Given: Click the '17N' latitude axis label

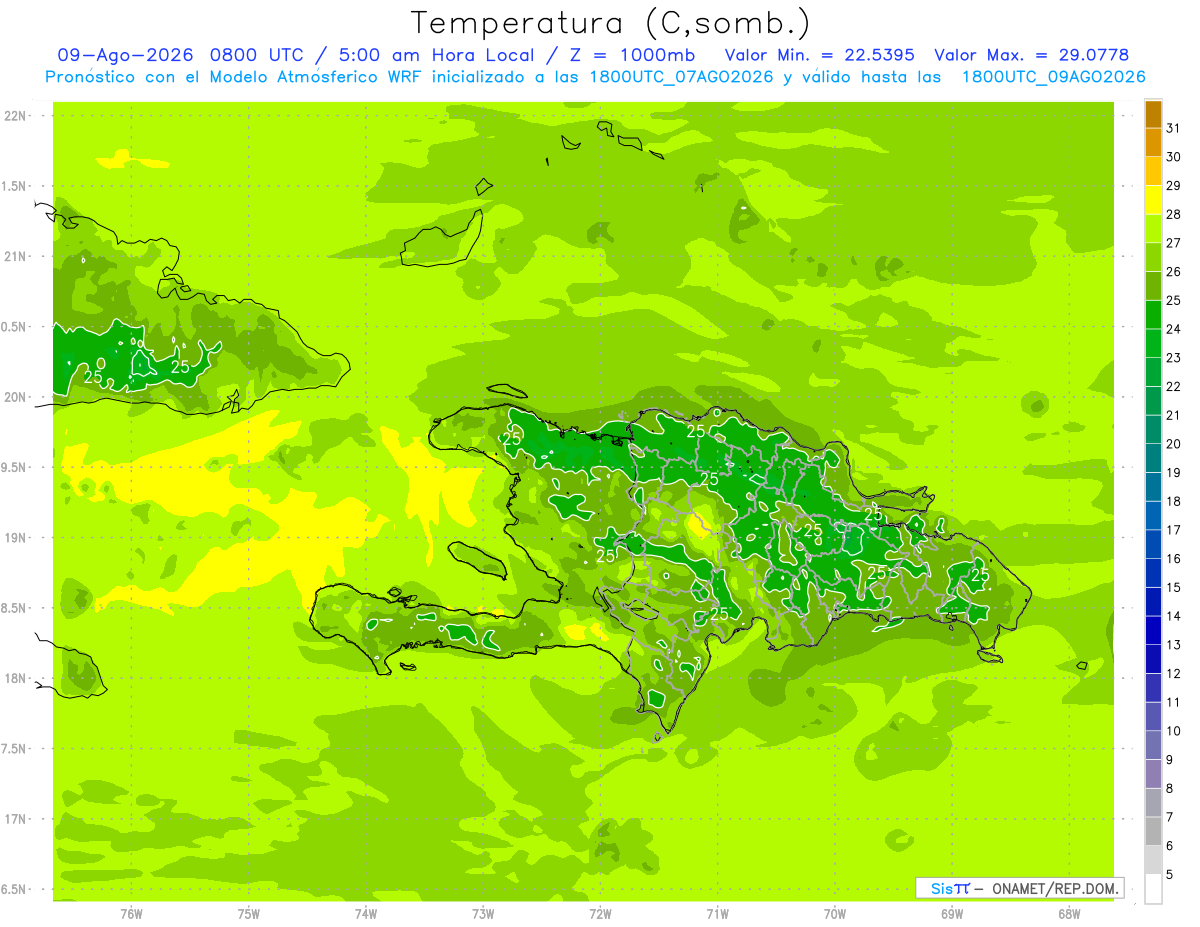Looking at the screenshot, I should click(x=14, y=819).
